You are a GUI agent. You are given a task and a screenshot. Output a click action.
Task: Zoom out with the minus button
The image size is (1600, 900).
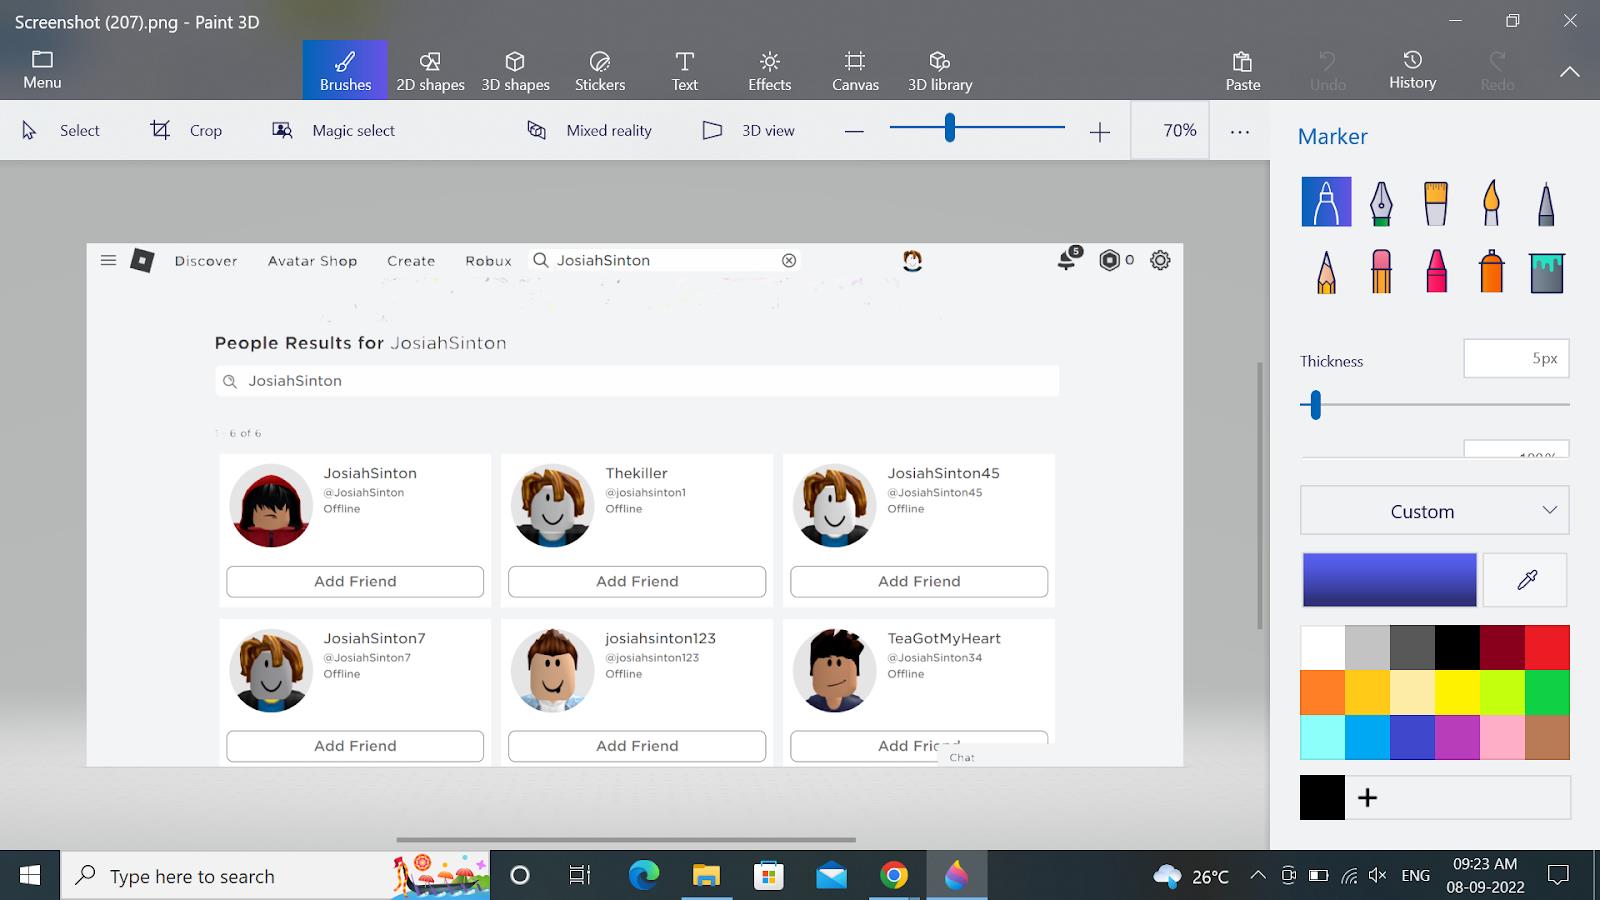click(x=854, y=131)
